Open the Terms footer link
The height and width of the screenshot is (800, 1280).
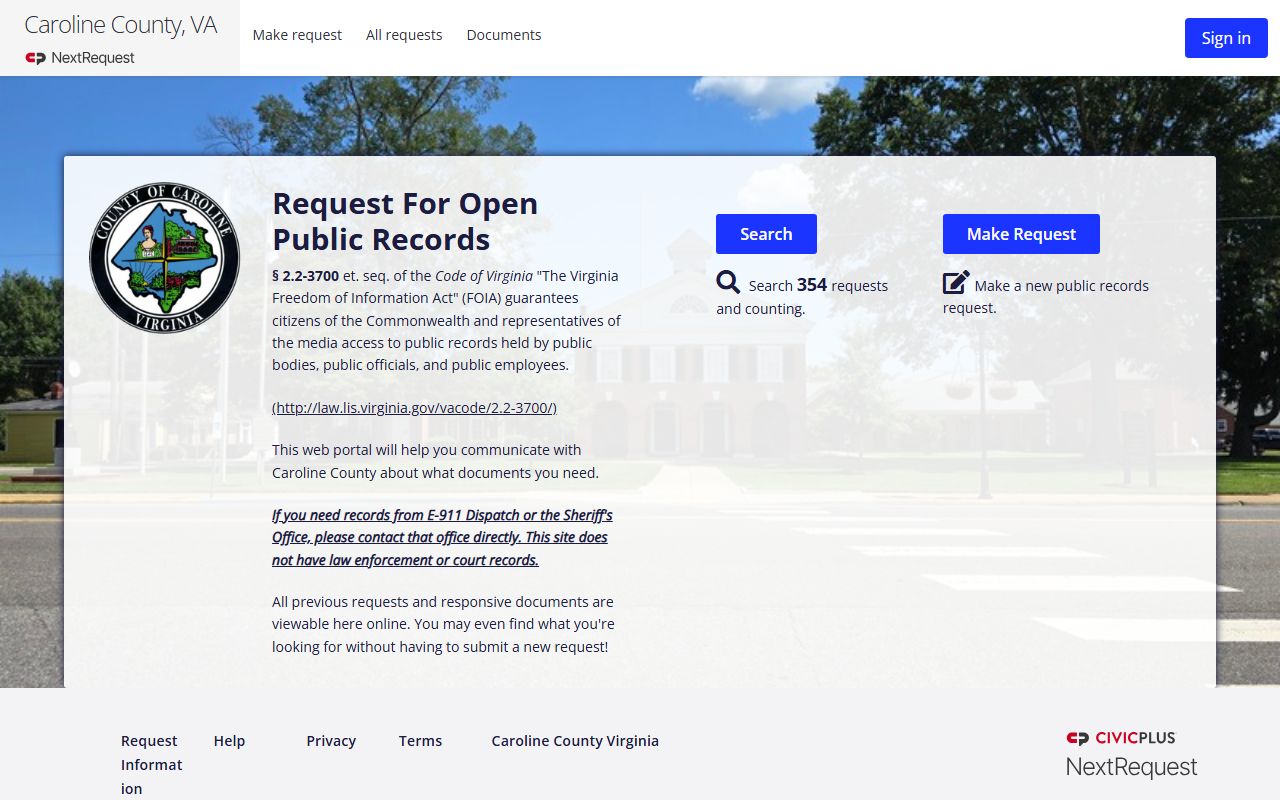(x=420, y=741)
